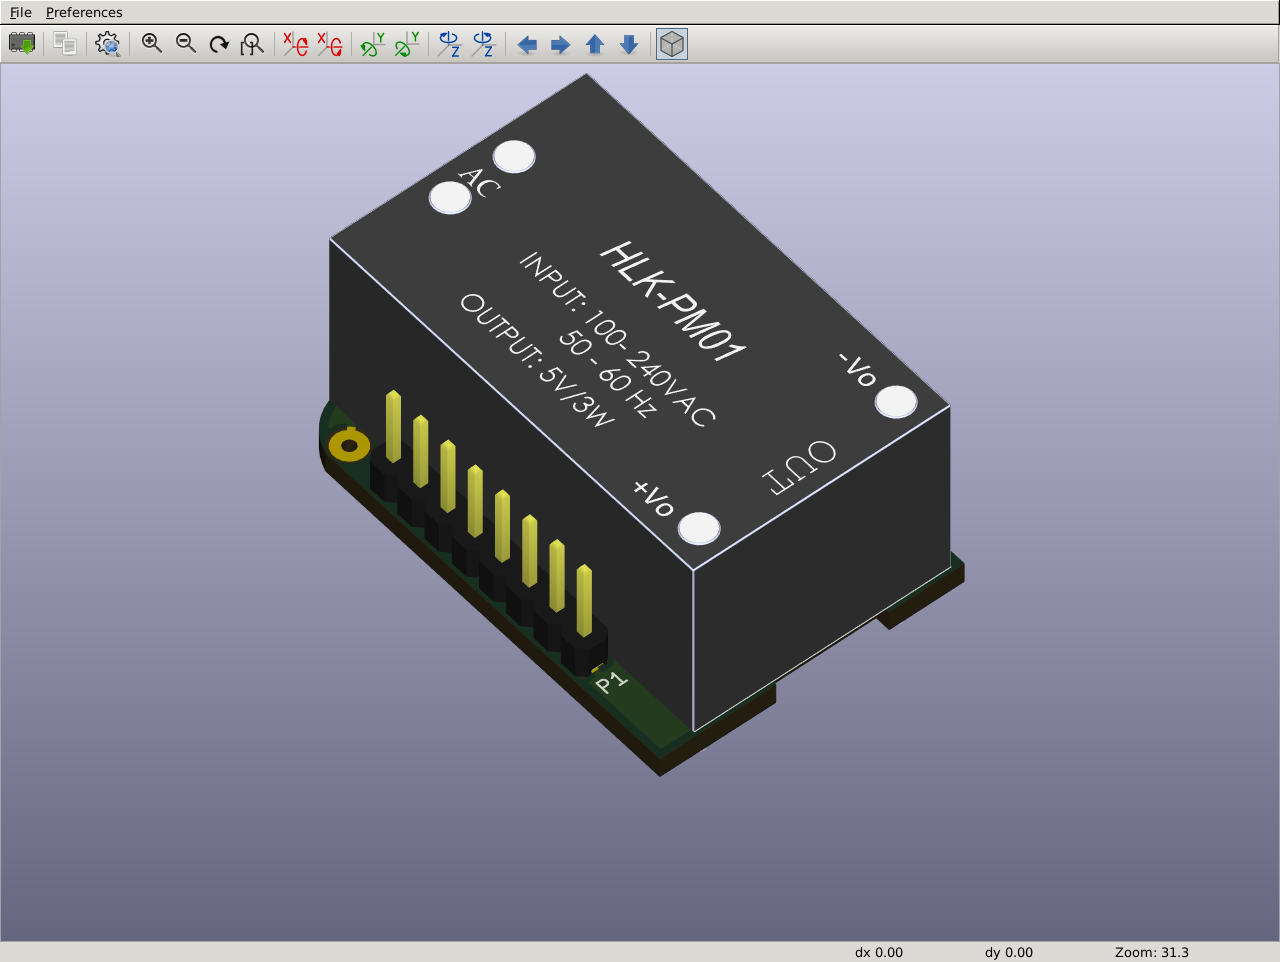Click the dy 0.00 status field
The image size is (1280, 962).
(1009, 952)
